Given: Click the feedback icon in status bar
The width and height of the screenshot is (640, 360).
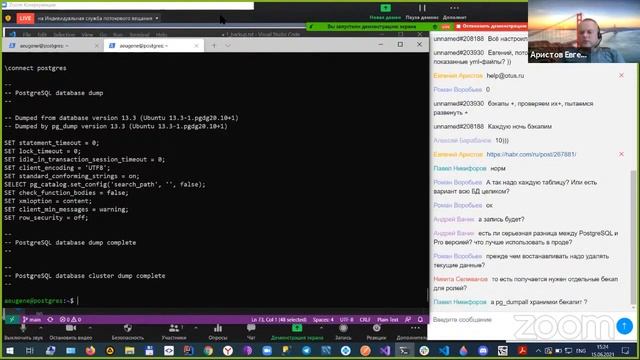Looking at the screenshot, I should 408,320.
